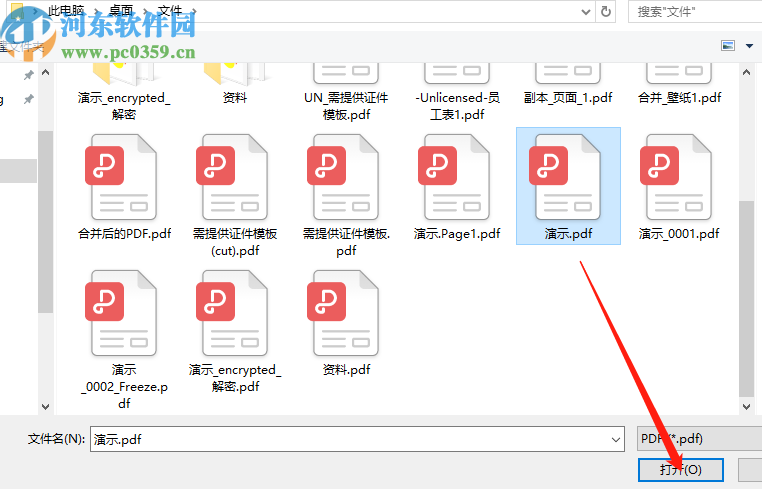The image size is (762, 489).
Task: Click the file list vertical scrollbar thumb
Action: click(x=746, y=298)
